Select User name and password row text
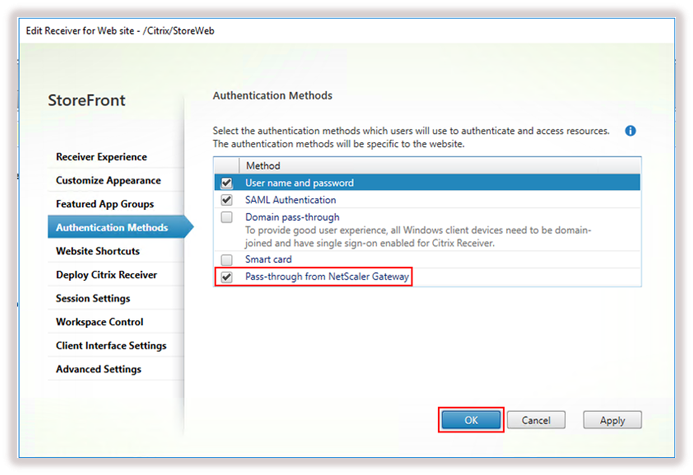Image resolution: width=693 pixels, height=475 pixels. [299, 183]
